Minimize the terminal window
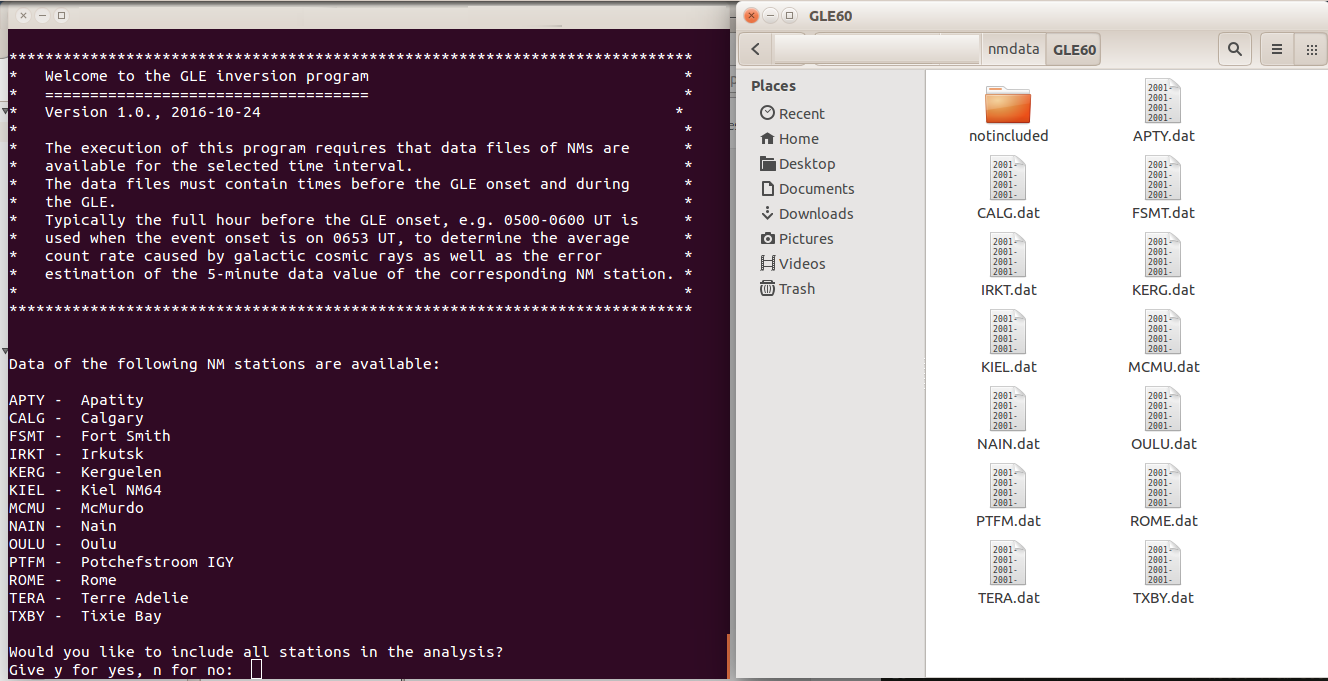The width and height of the screenshot is (1328, 681). coord(42,16)
